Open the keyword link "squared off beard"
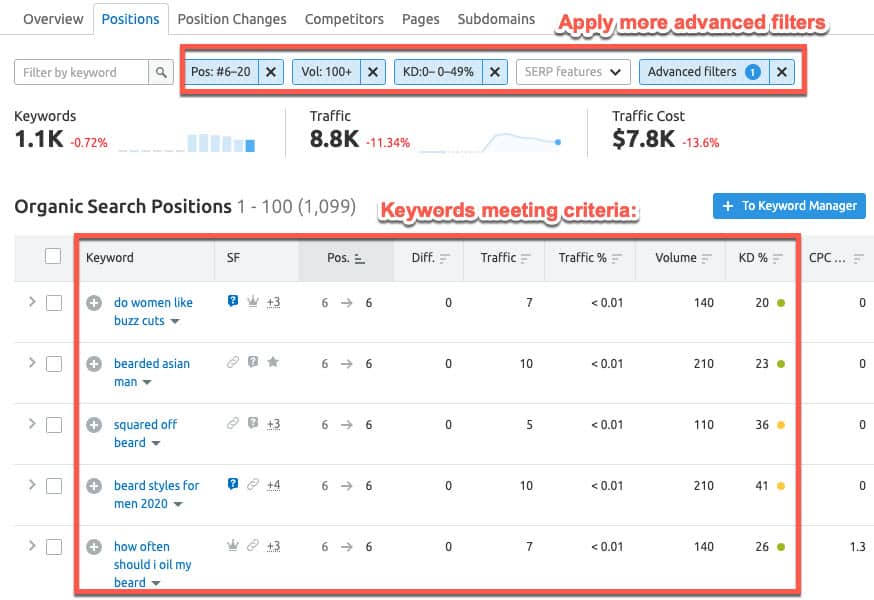 click(x=144, y=423)
